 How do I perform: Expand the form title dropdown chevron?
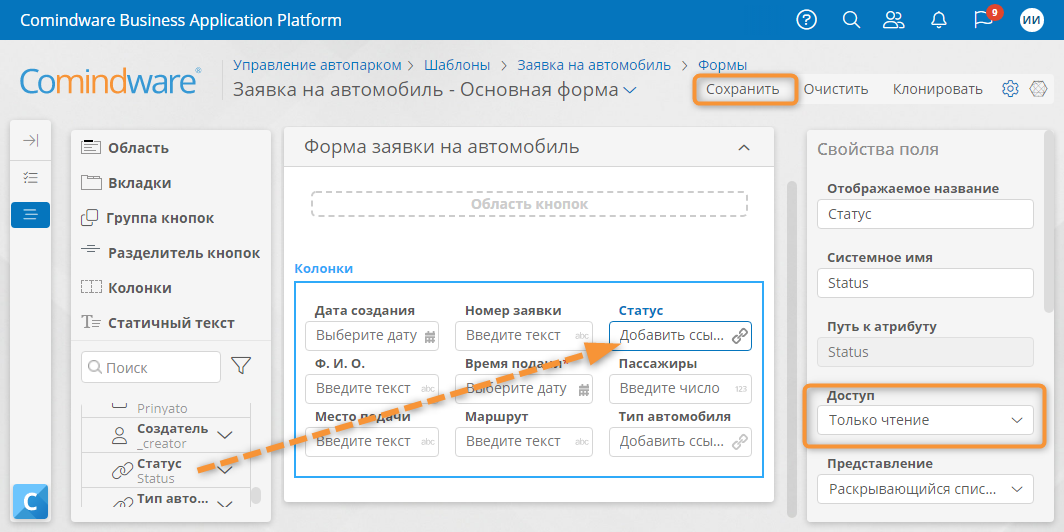click(629, 90)
